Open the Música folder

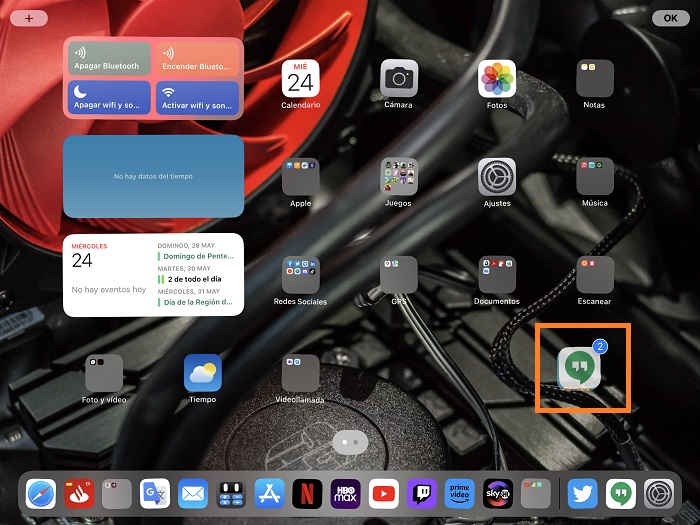click(x=595, y=177)
